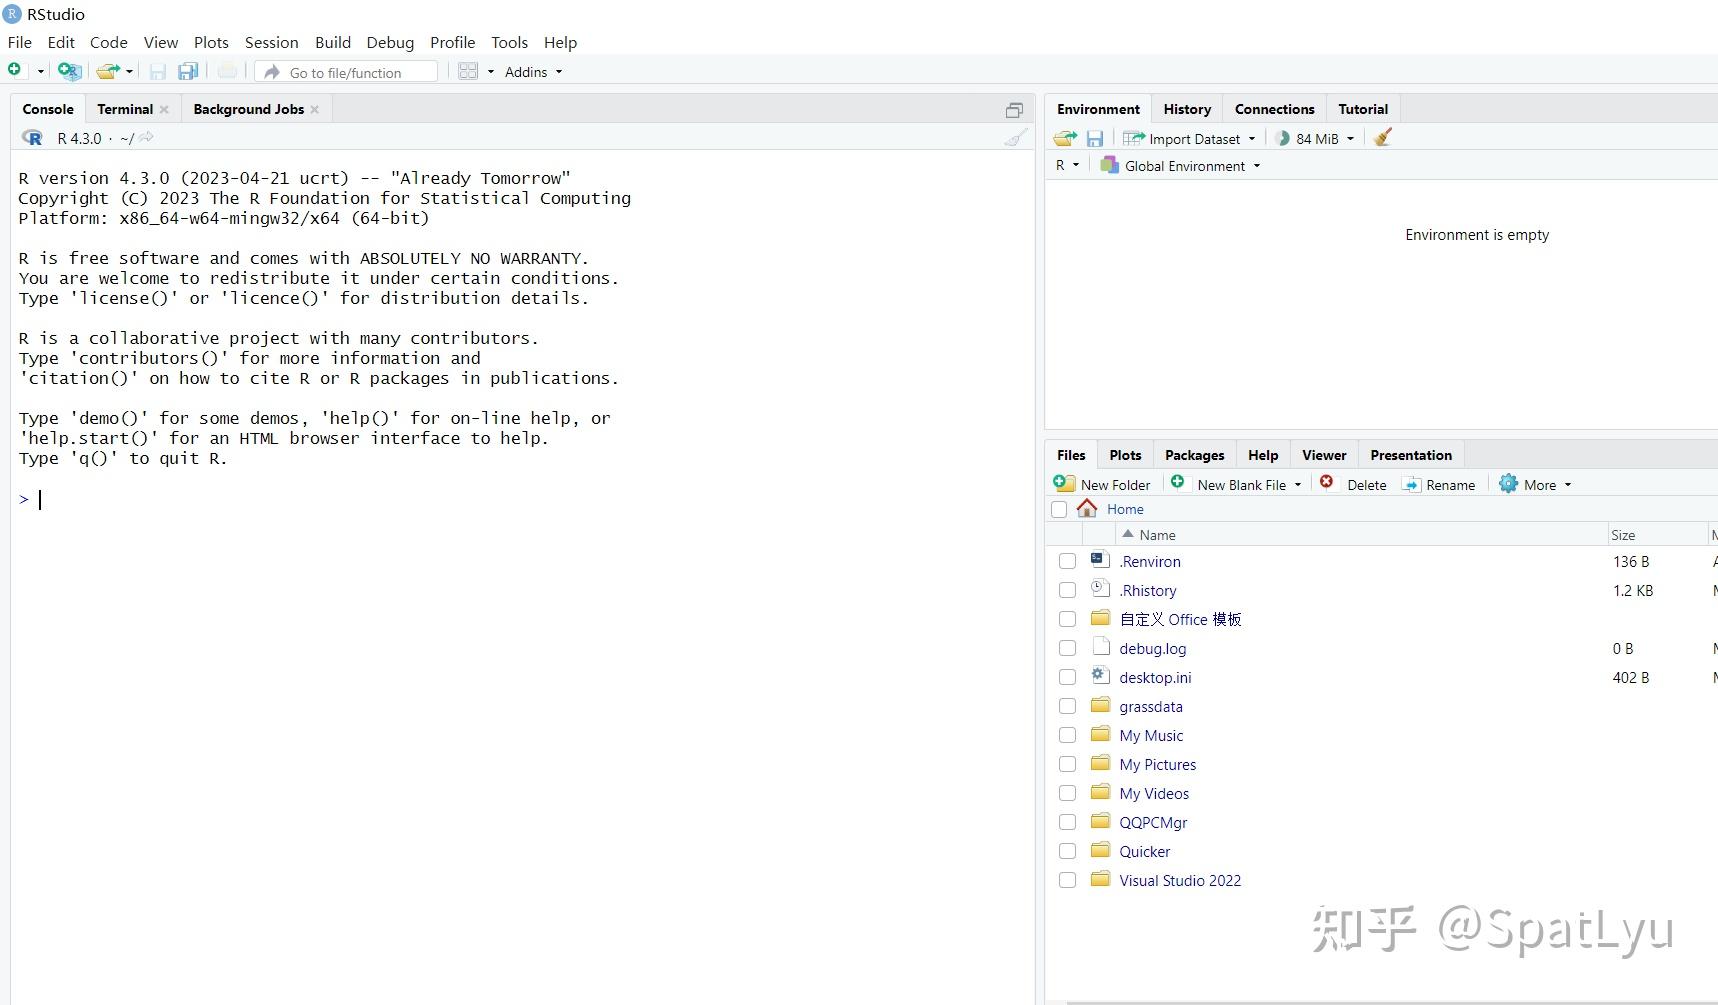Click the New Folder icon in Files
The width and height of the screenshot is (1718, 1005).
click(1064, 483)
